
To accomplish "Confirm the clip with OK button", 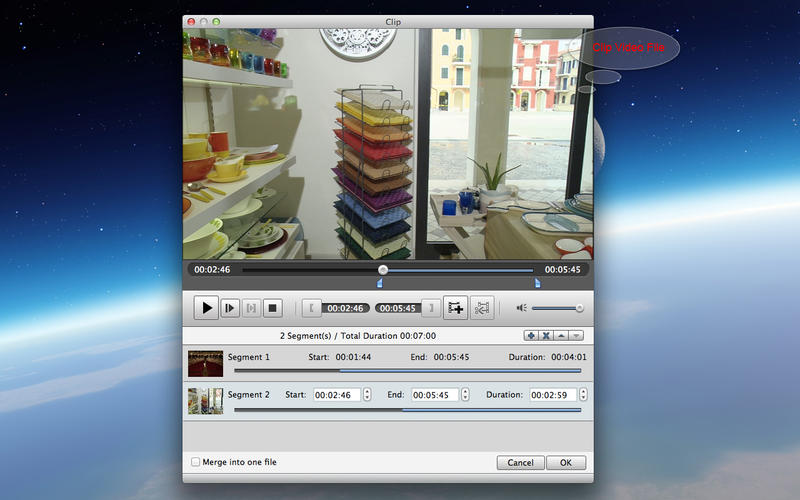I will [566, 463].
